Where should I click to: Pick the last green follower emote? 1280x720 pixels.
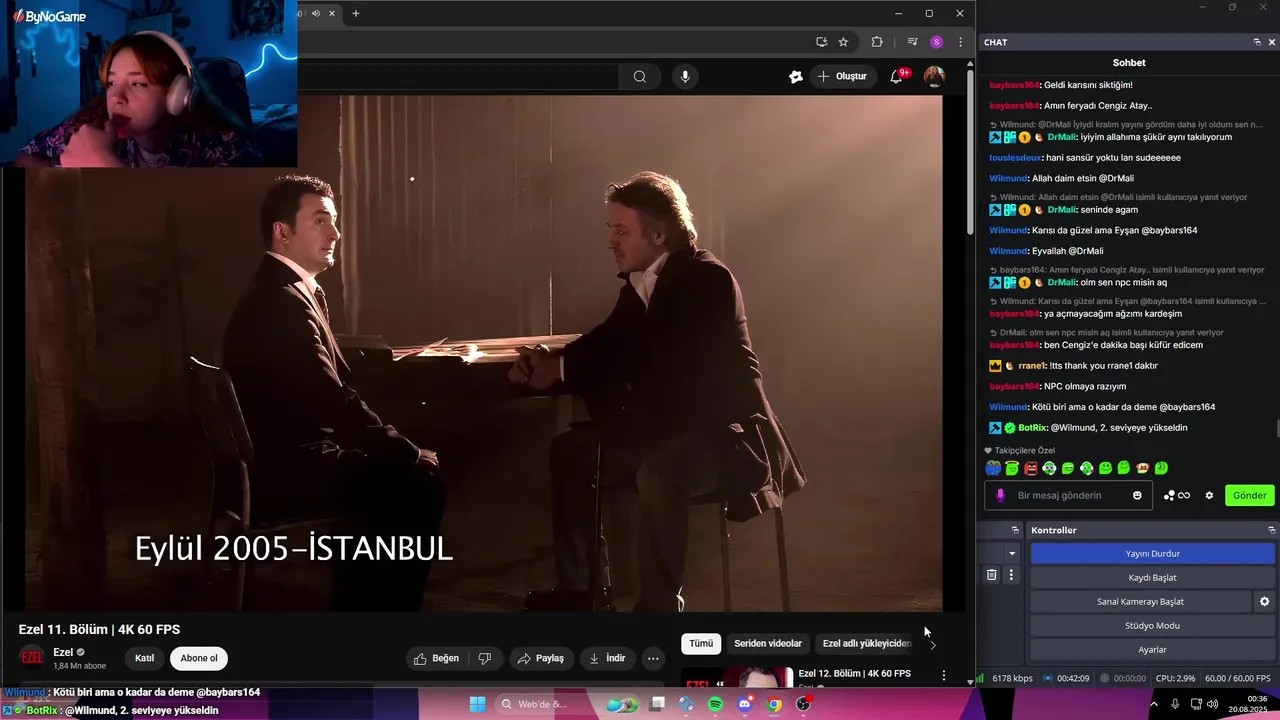[x=1161, y=468]
